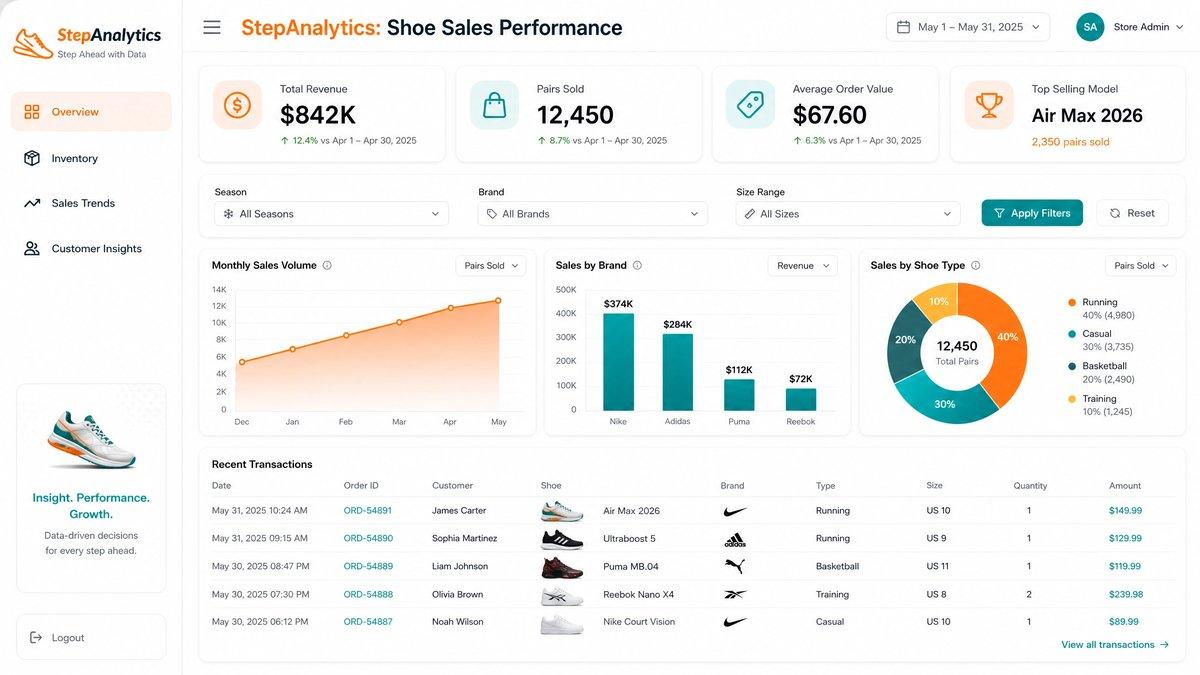1200x675 pixels.
Task: Click the Reset button
Action: (x=1132, y=213)
